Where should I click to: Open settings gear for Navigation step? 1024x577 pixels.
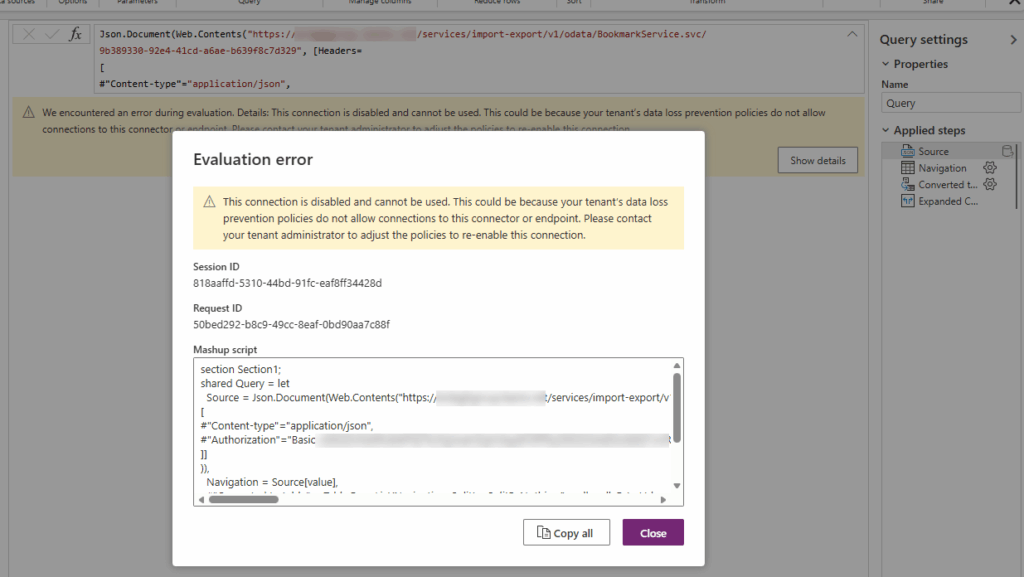pyautogui.click(x=988, y=168)
